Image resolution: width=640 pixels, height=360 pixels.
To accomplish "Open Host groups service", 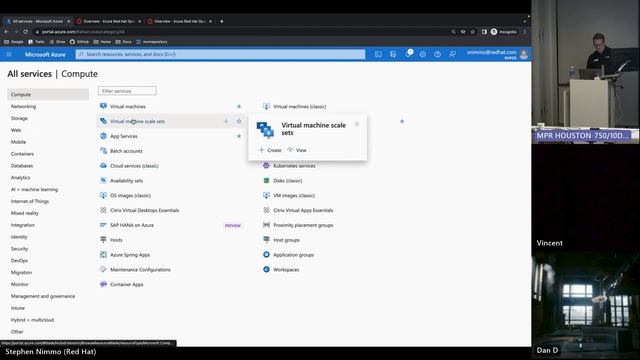I will [286, 240].
